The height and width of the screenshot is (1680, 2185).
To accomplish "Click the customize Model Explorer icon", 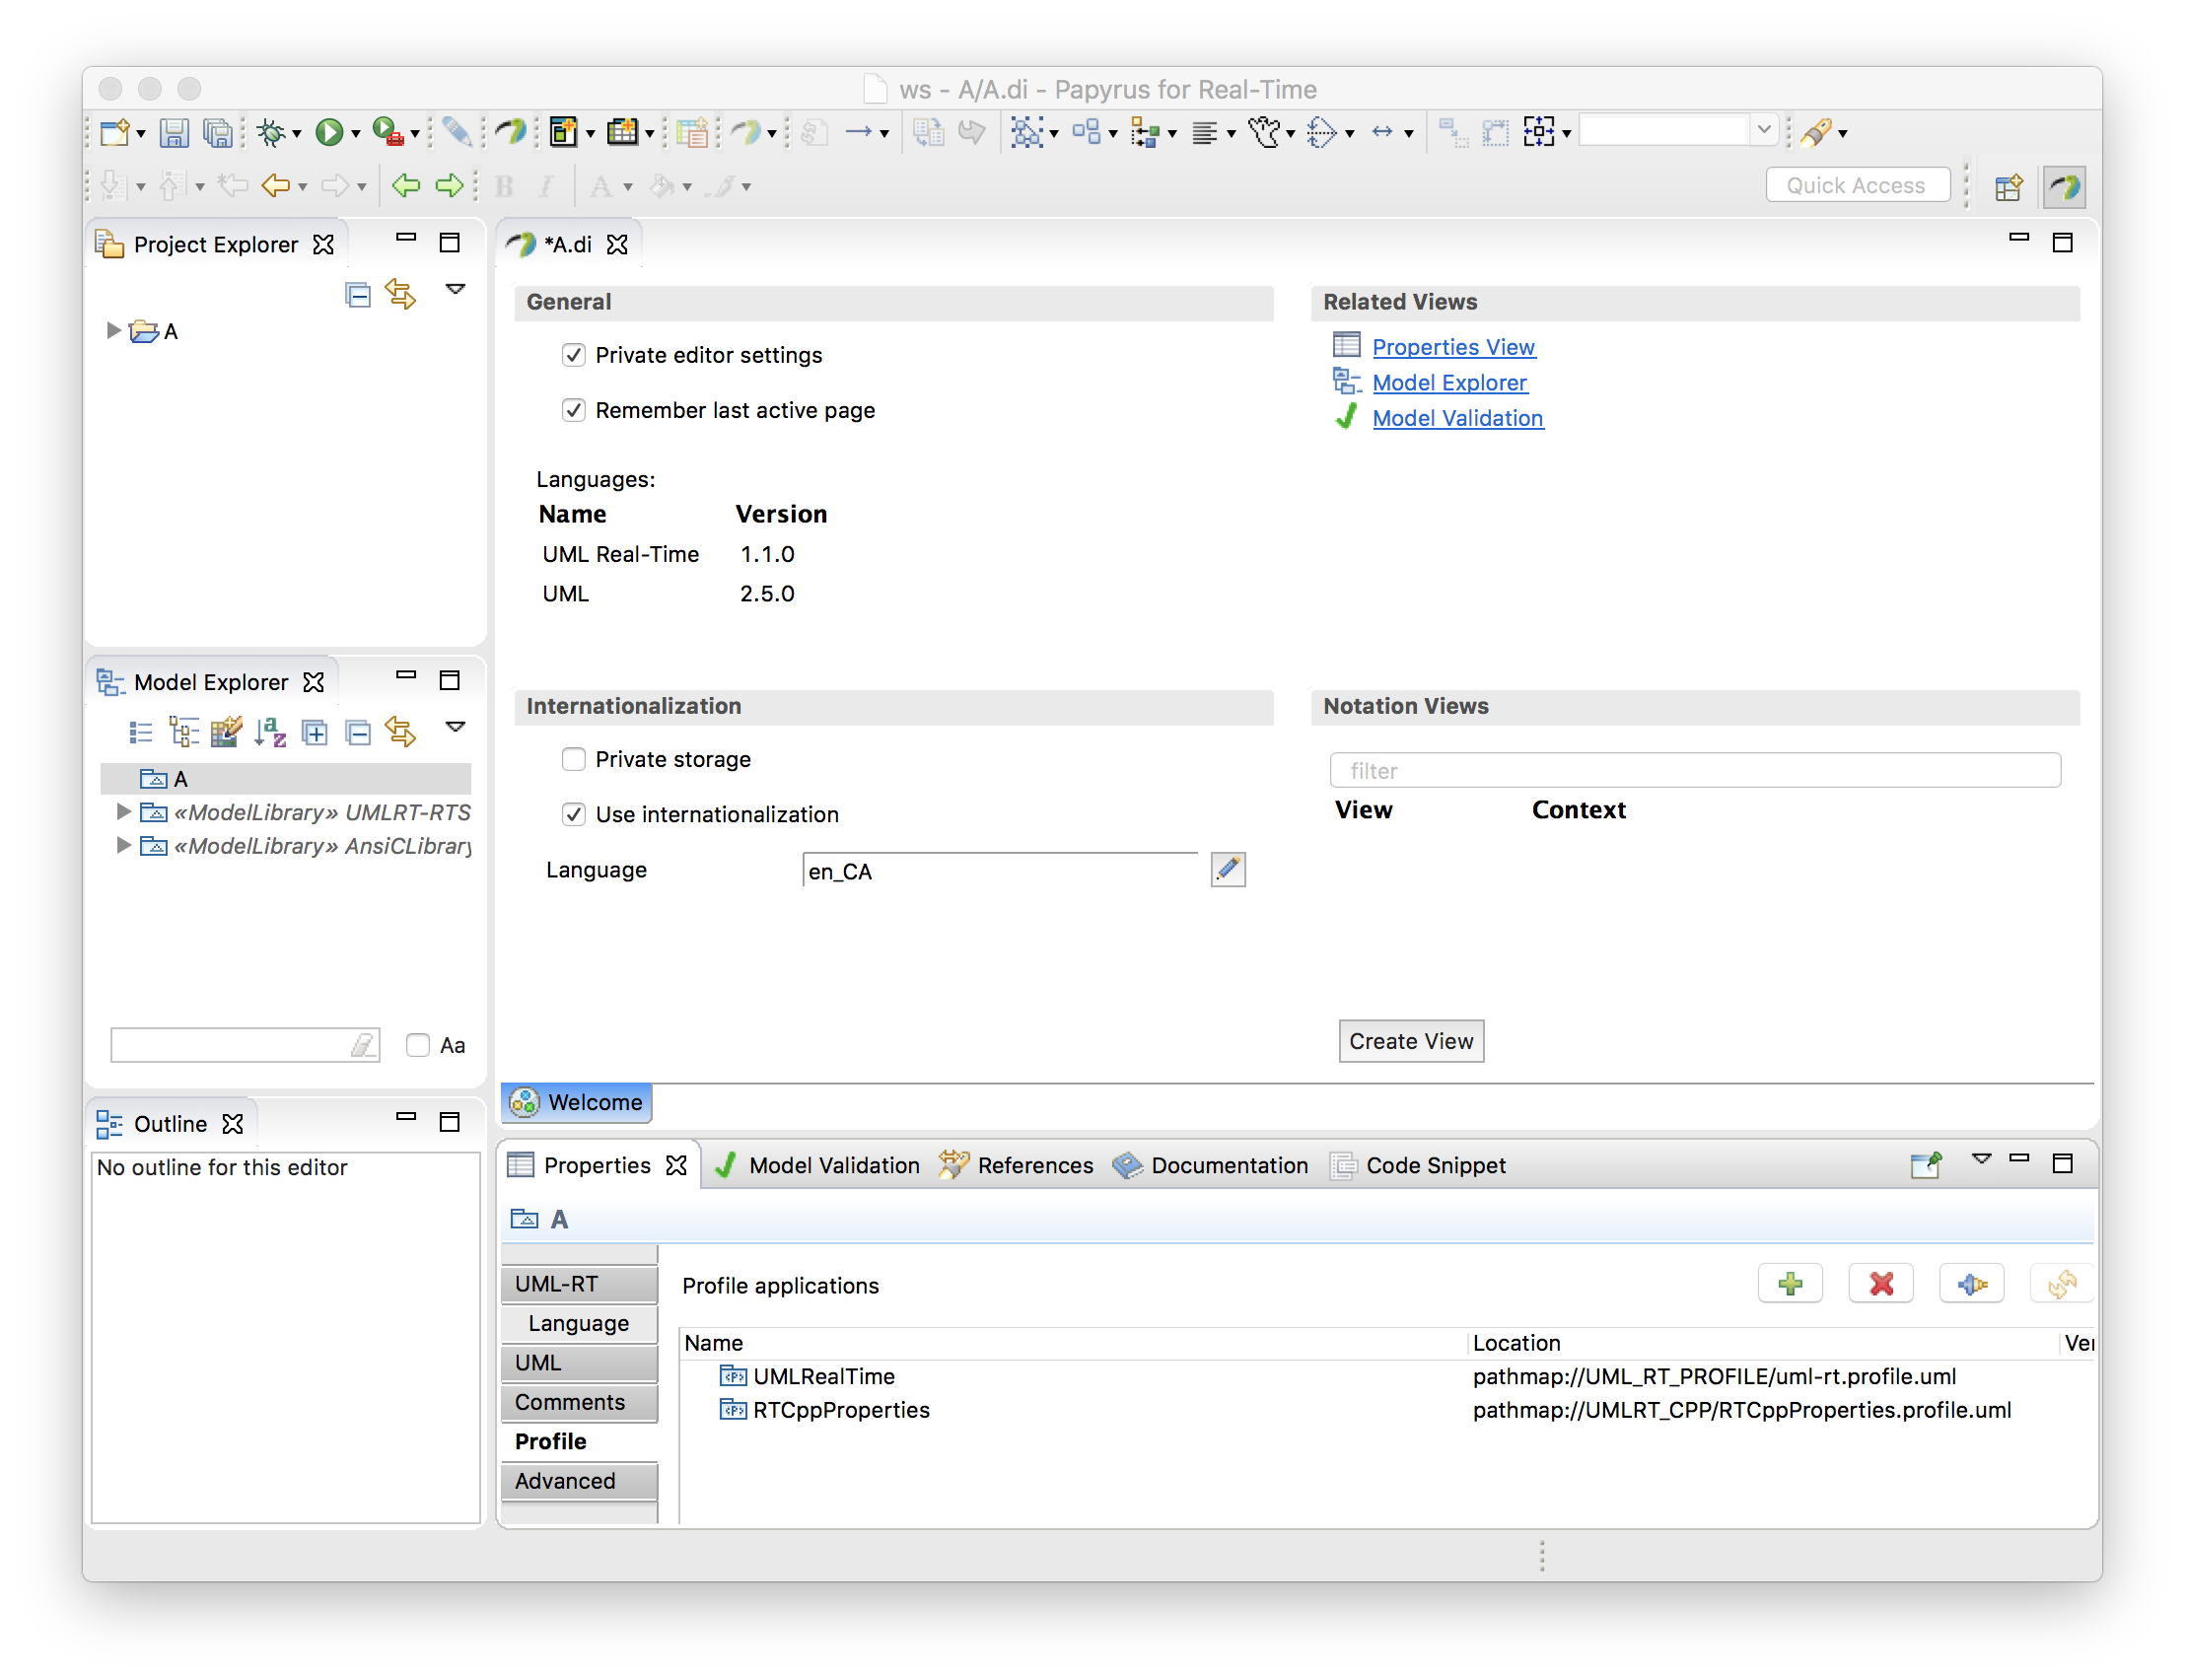I will point(226,732).
